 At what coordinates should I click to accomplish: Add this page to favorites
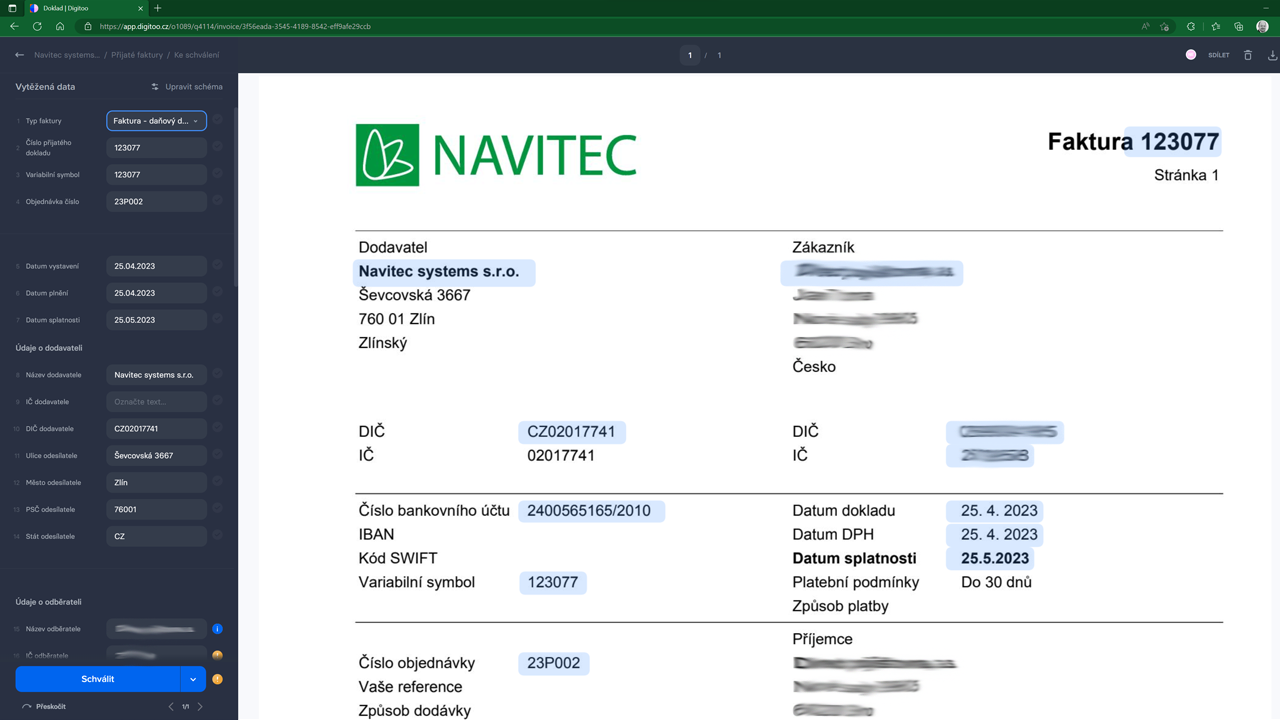click(1165, 26)
